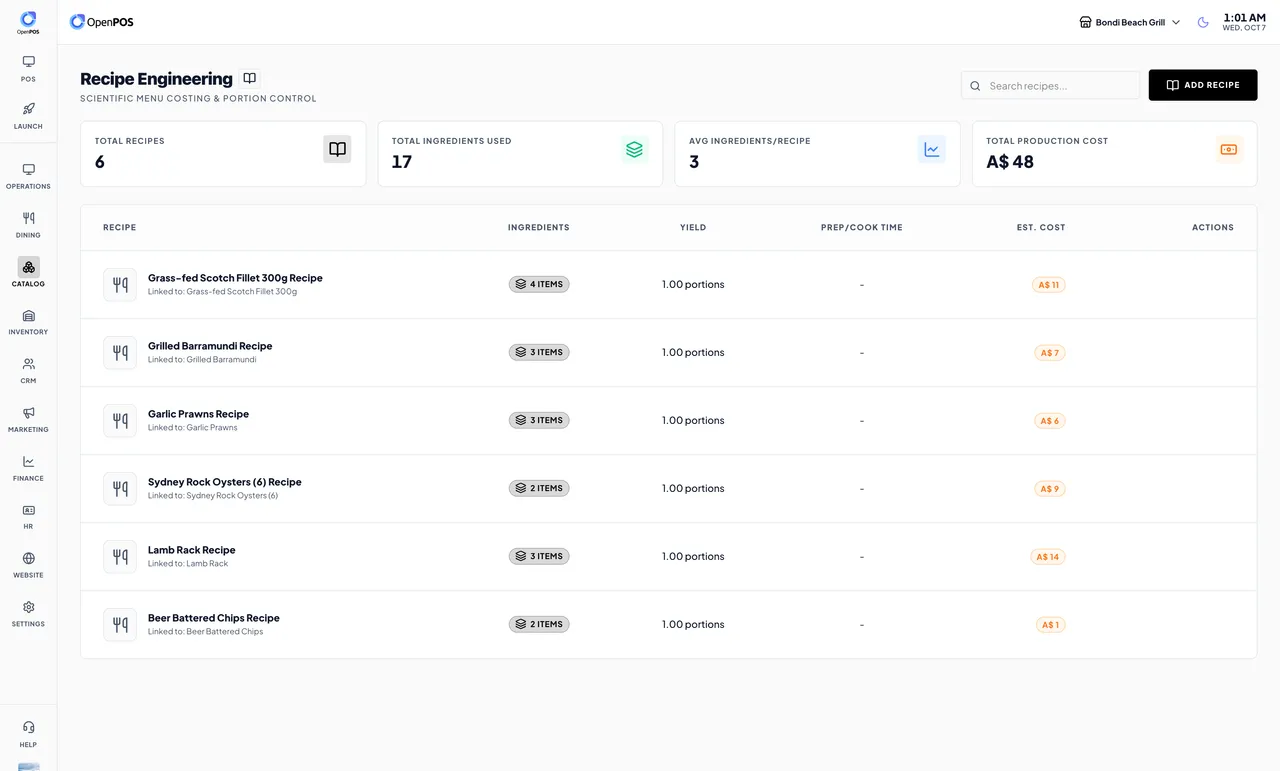Open the Finance chart icon
Image resolution: width=1280 pixels, height=771 pixels.
(28, 461)
